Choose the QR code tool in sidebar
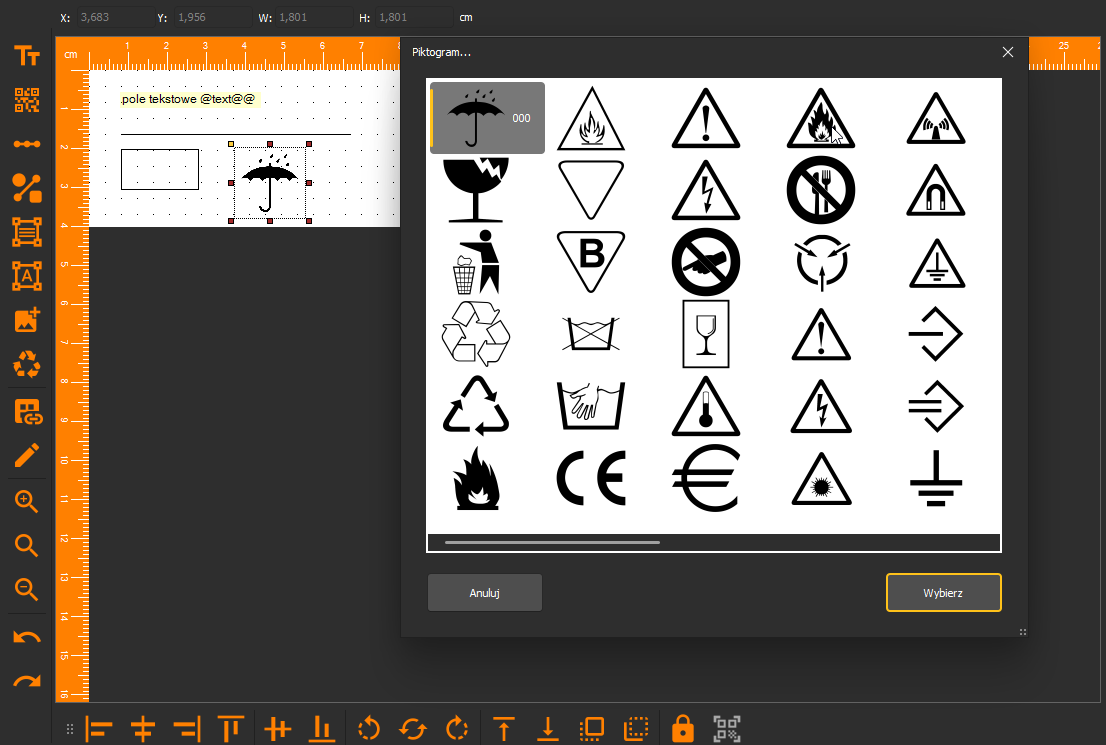Viewport: 1106px width, 745px height. (27, 100)
